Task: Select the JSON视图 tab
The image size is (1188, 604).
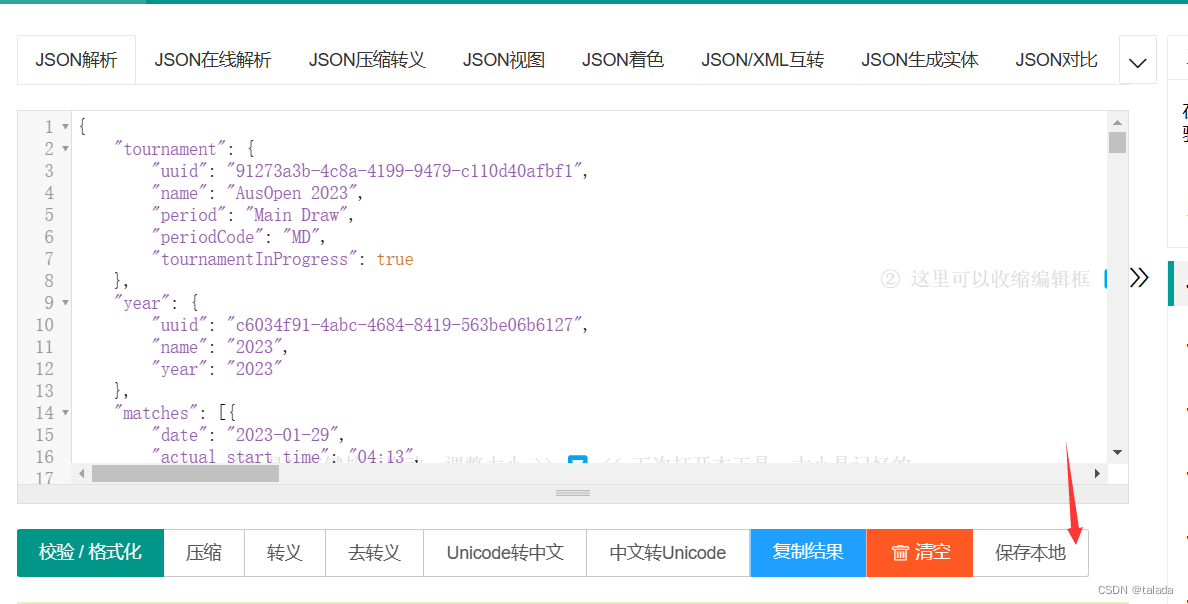Action: (x=504, y=60)
